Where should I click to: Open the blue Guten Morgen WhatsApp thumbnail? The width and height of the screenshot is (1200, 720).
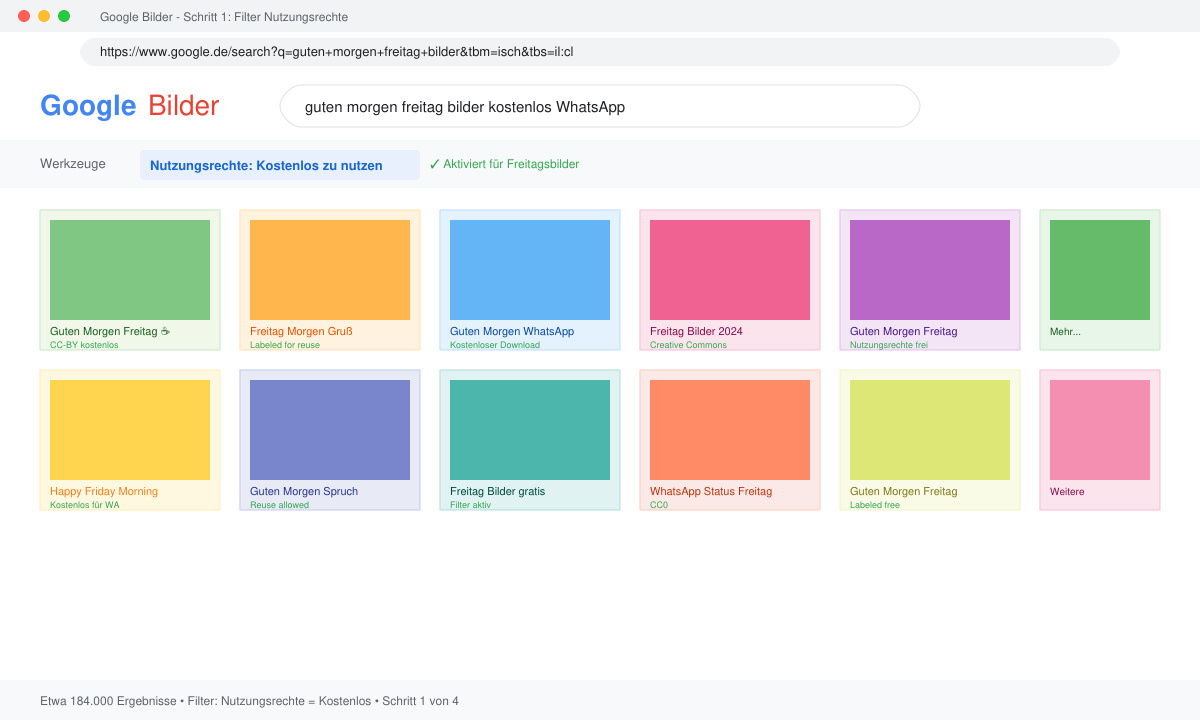click(x=530, y=270)
